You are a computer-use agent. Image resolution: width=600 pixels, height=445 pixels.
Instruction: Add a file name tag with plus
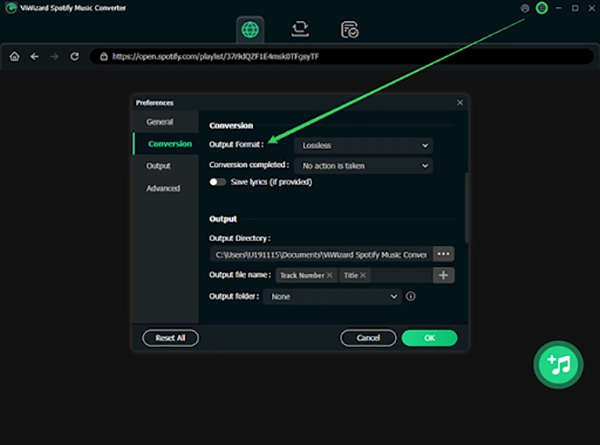(x=443, y=275)
